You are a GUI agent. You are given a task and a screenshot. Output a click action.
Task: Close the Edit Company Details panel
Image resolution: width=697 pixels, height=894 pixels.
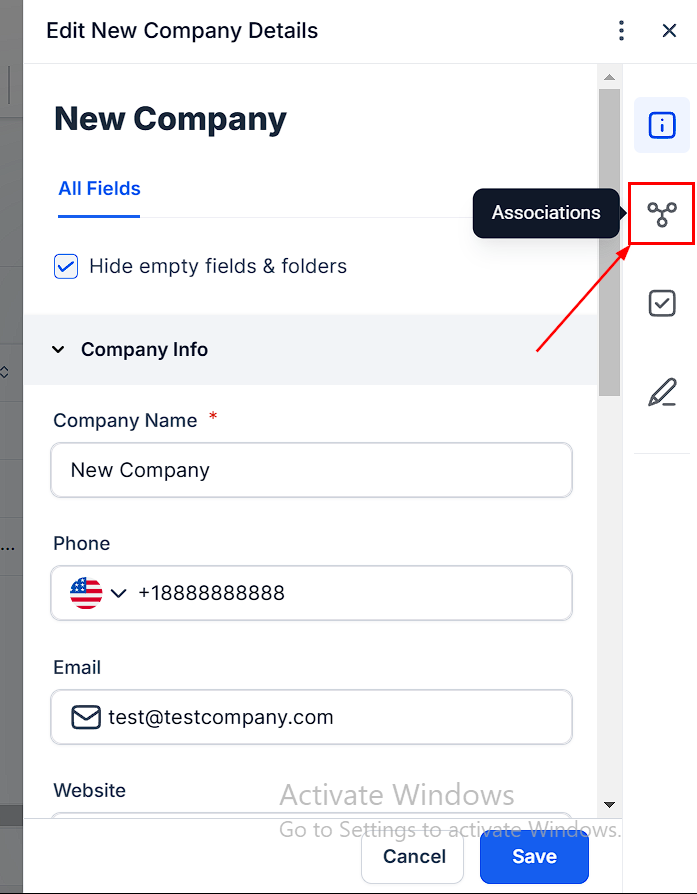670,31
